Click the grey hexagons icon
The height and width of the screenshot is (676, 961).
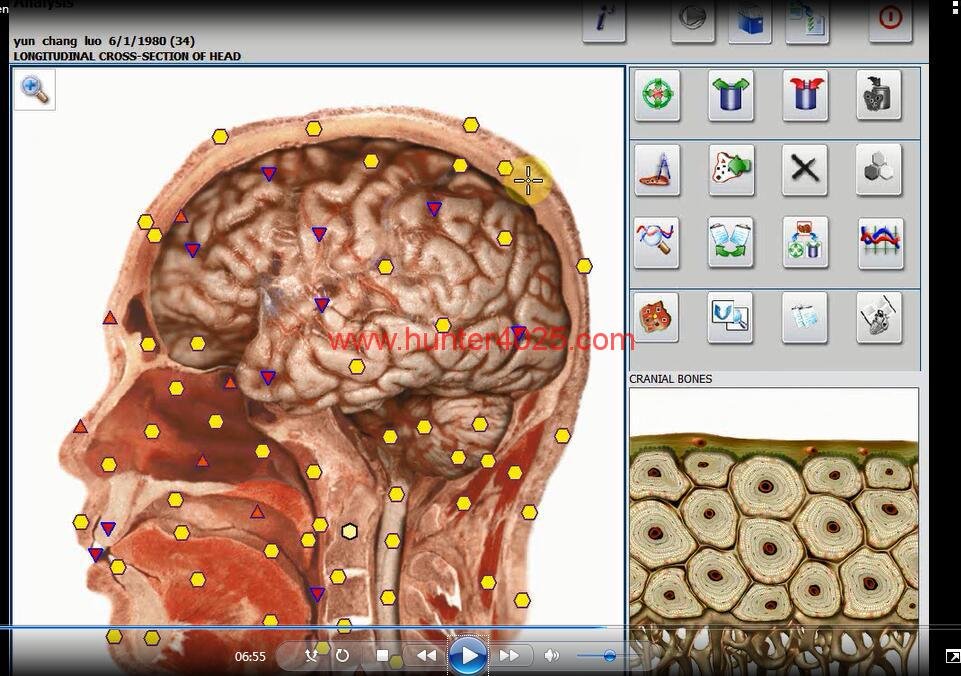(879, 169)
